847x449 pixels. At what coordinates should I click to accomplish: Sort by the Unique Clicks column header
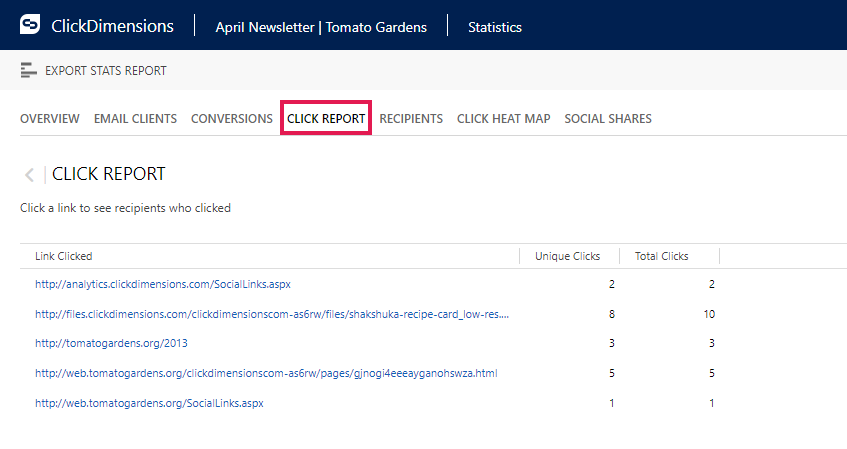pos(567,256)
